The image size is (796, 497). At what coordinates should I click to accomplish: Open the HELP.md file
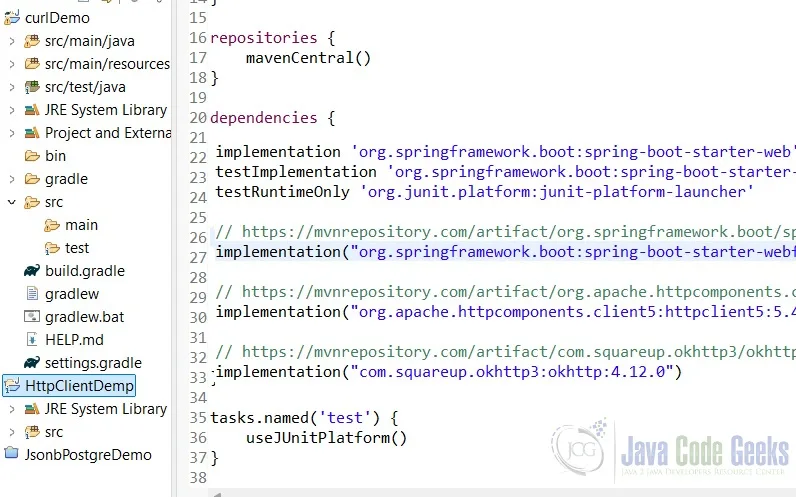74,340
